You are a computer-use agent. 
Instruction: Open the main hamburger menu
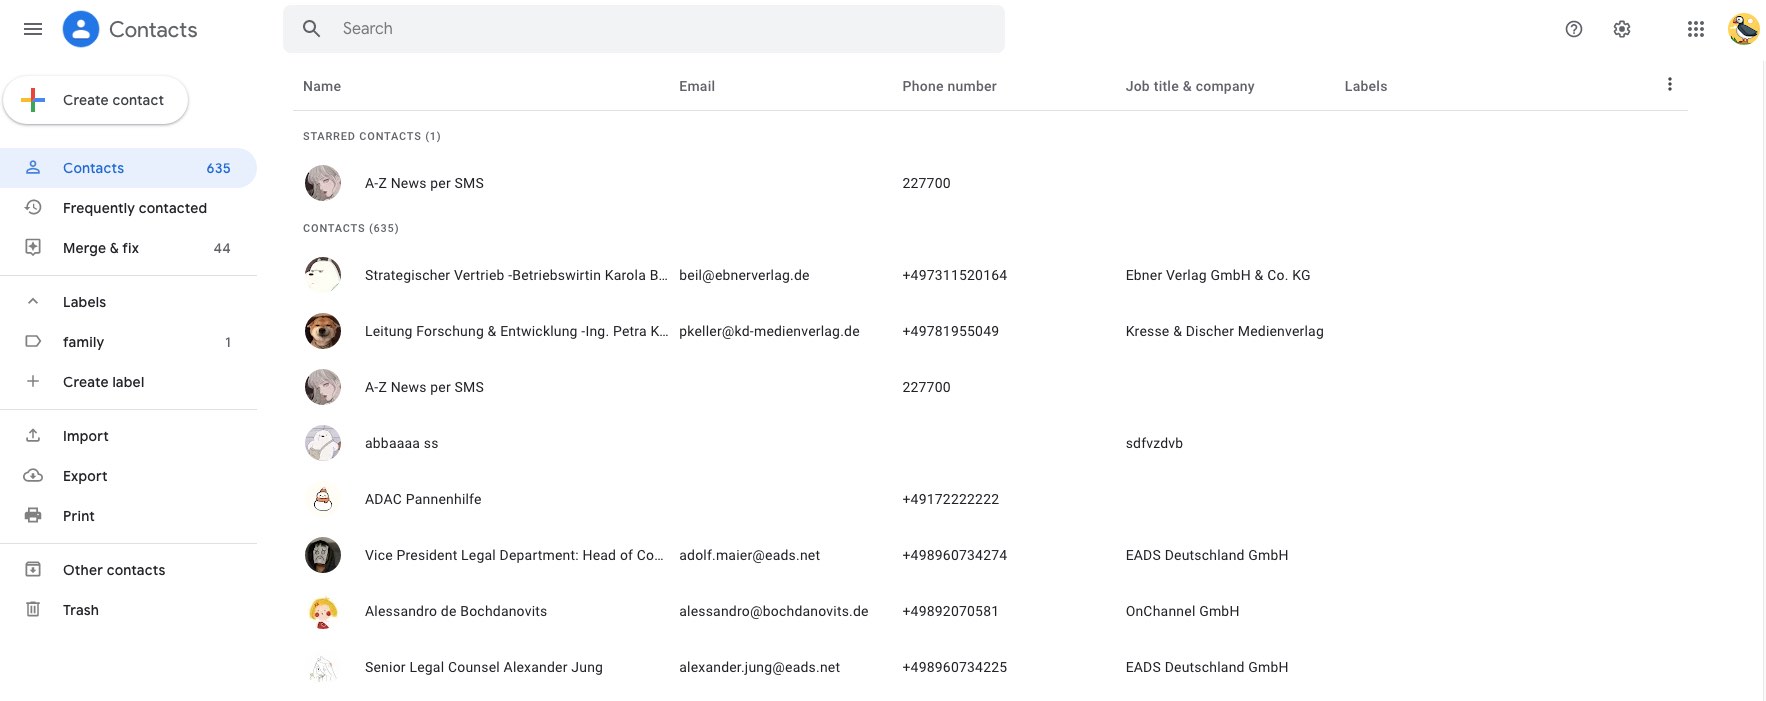pyautogui.click(x=33, y=29)
